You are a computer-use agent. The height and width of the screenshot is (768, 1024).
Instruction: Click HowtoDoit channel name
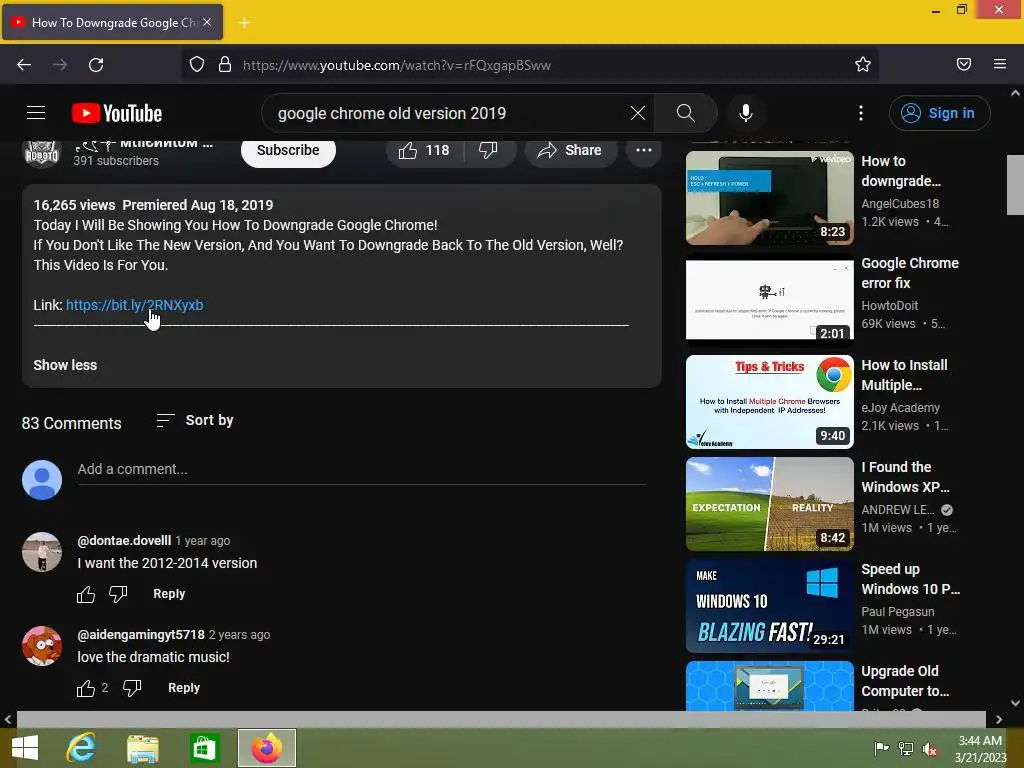point(889,306)
